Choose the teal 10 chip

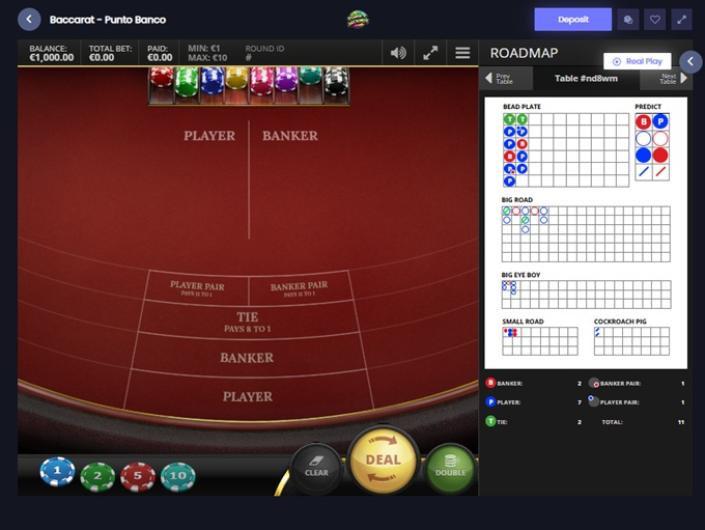click(178, 476)
